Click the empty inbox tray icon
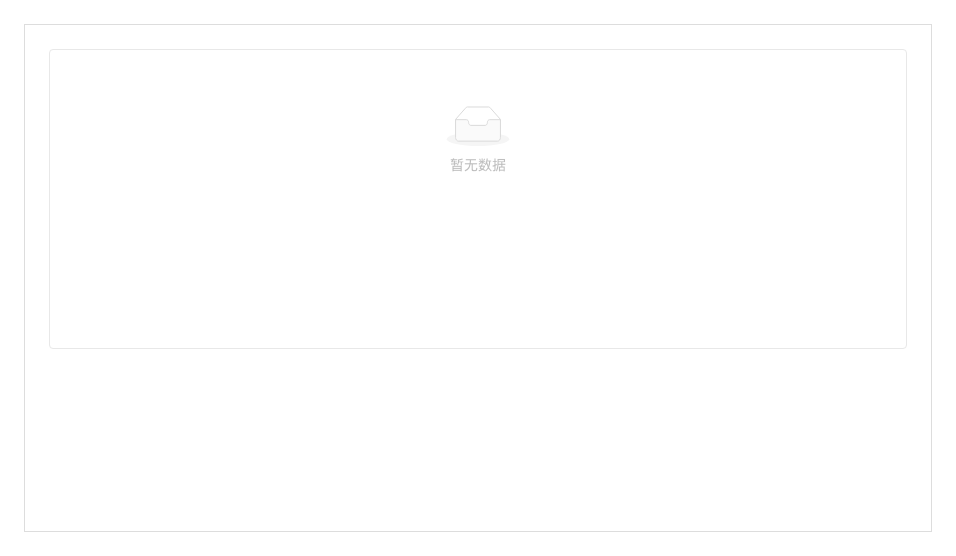956x556 pixels. [478, 126]
